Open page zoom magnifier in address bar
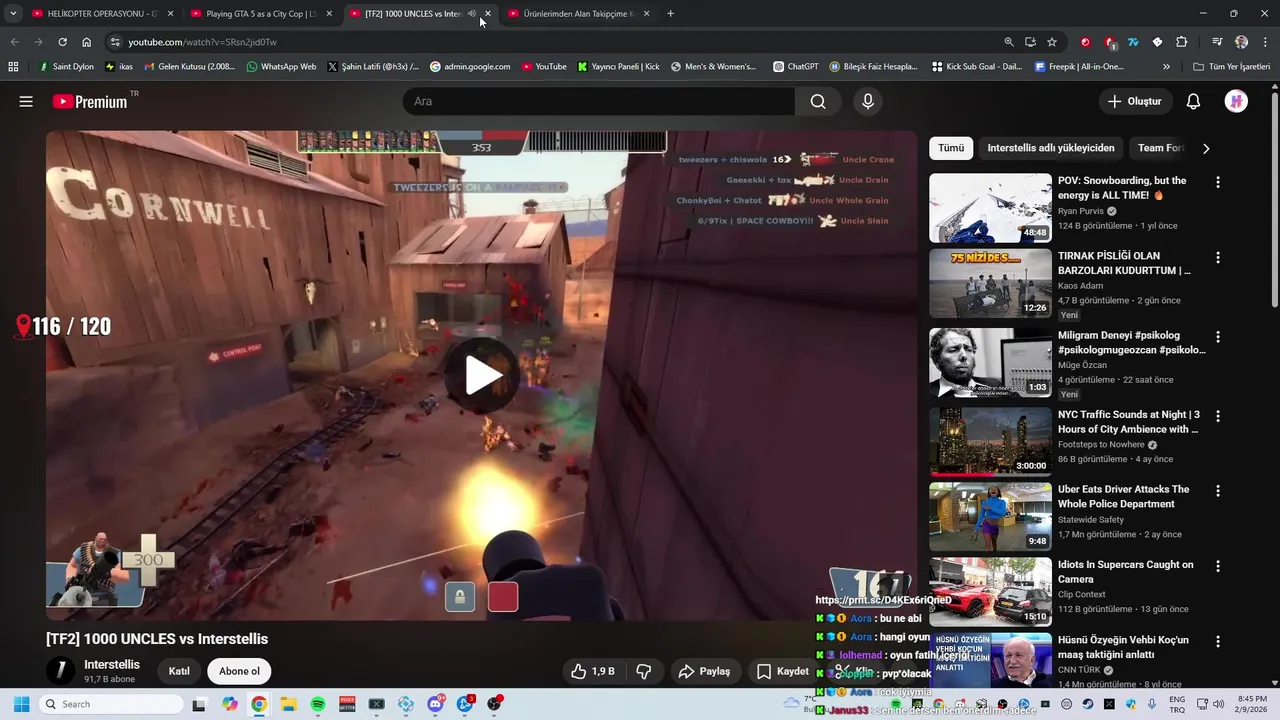1280x720 pixels. tap(1009, 42)
